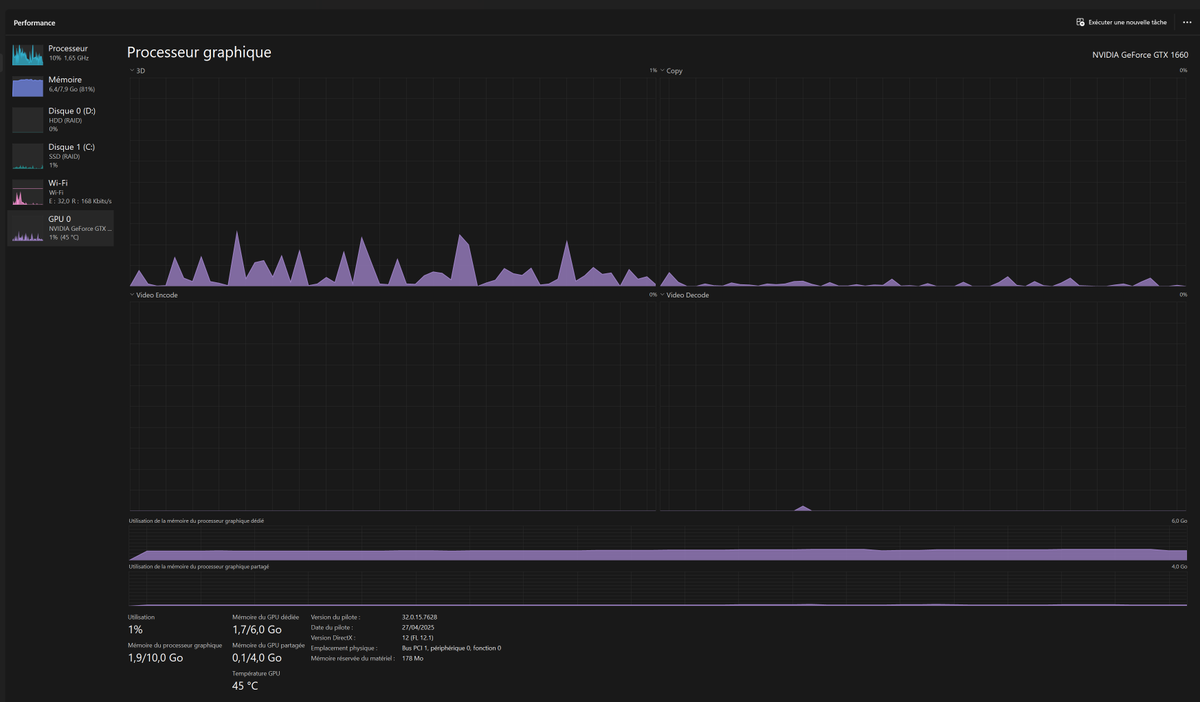Click Exécuter une nouvelle tâche

1121,22
